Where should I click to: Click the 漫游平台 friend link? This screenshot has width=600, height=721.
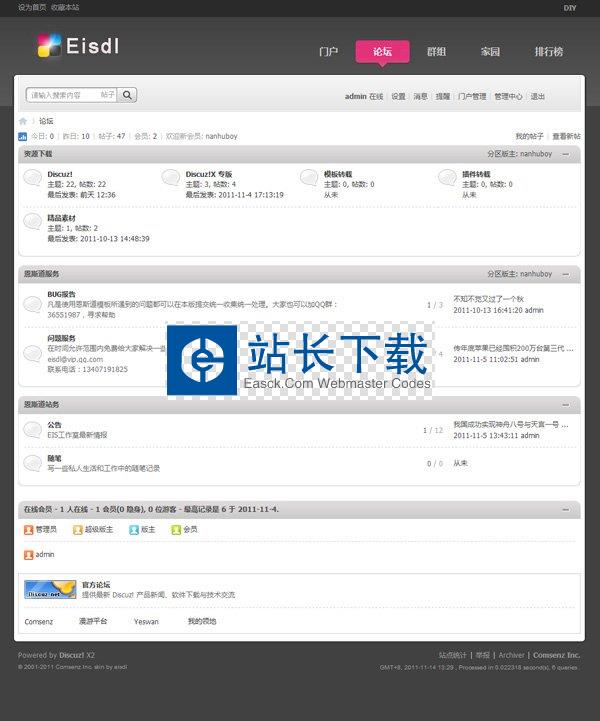click(93, 621)
